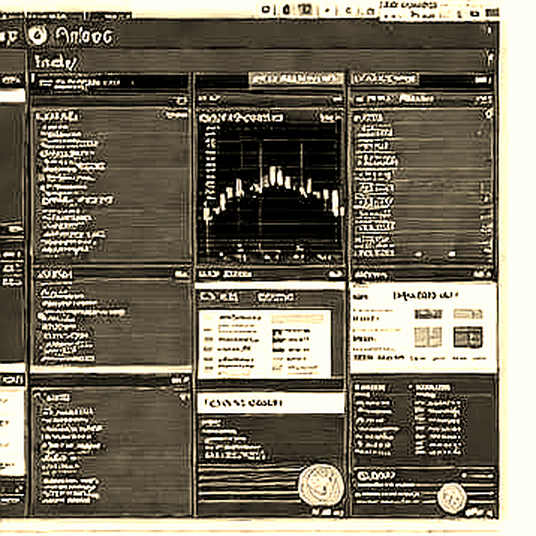Select the tab above the right list panel
This screenshot has height=536, width=536.
coord(385,79)
